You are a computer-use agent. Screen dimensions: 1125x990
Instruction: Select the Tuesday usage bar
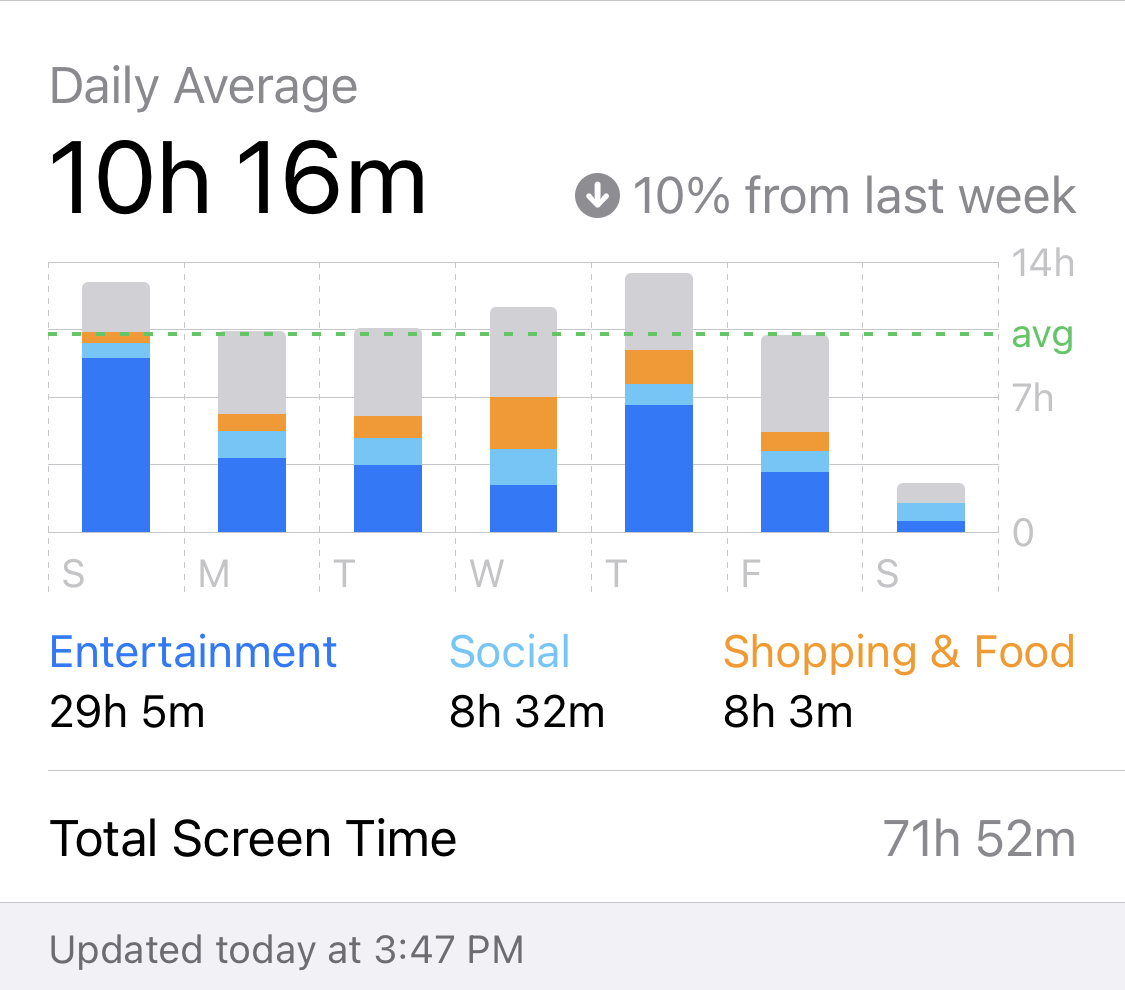(x=387, y=430)
